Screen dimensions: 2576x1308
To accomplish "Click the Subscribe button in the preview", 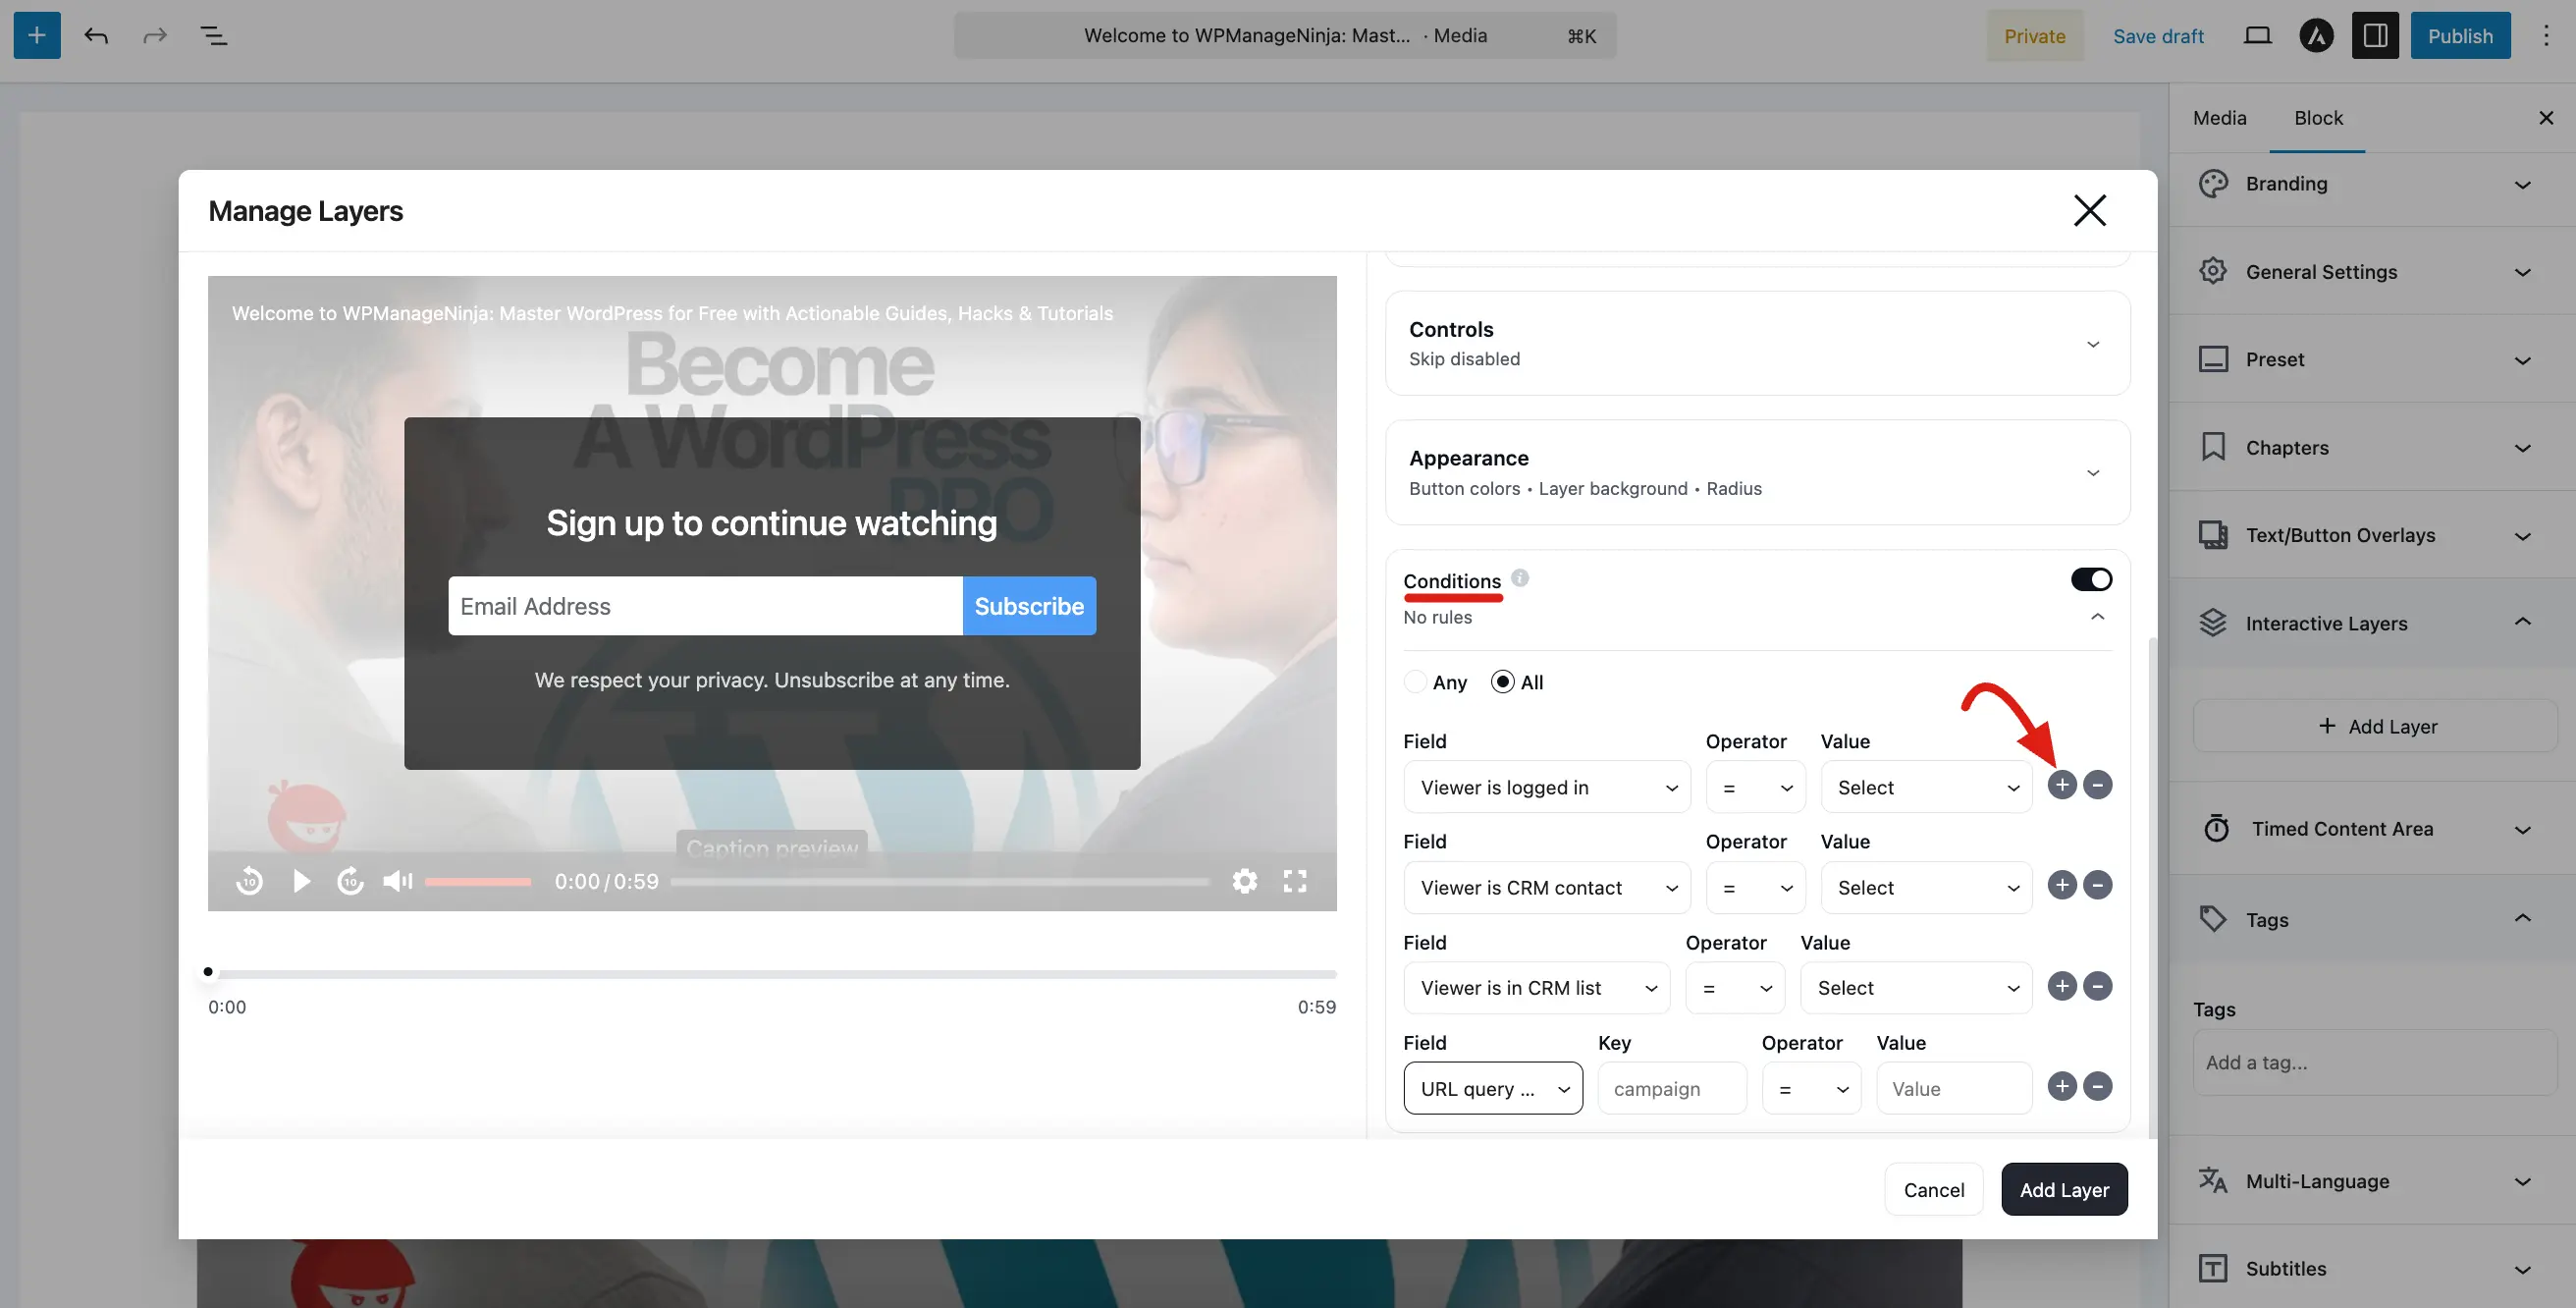I will 1029,606.
